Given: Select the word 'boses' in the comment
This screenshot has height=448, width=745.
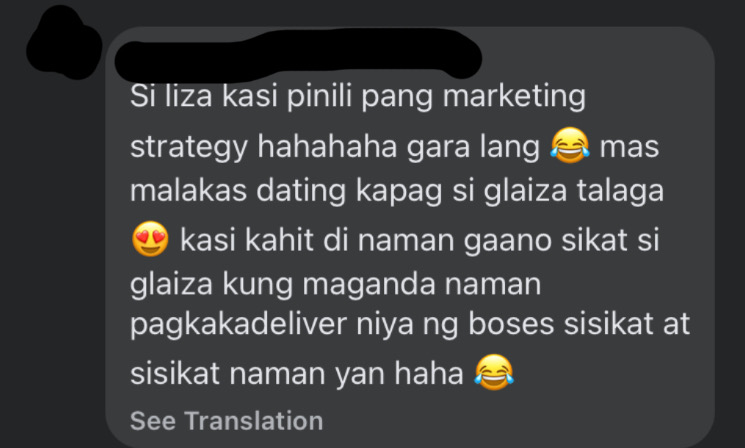Looking at the screenshot, I should pyautogui.click(x=511, y=324).
